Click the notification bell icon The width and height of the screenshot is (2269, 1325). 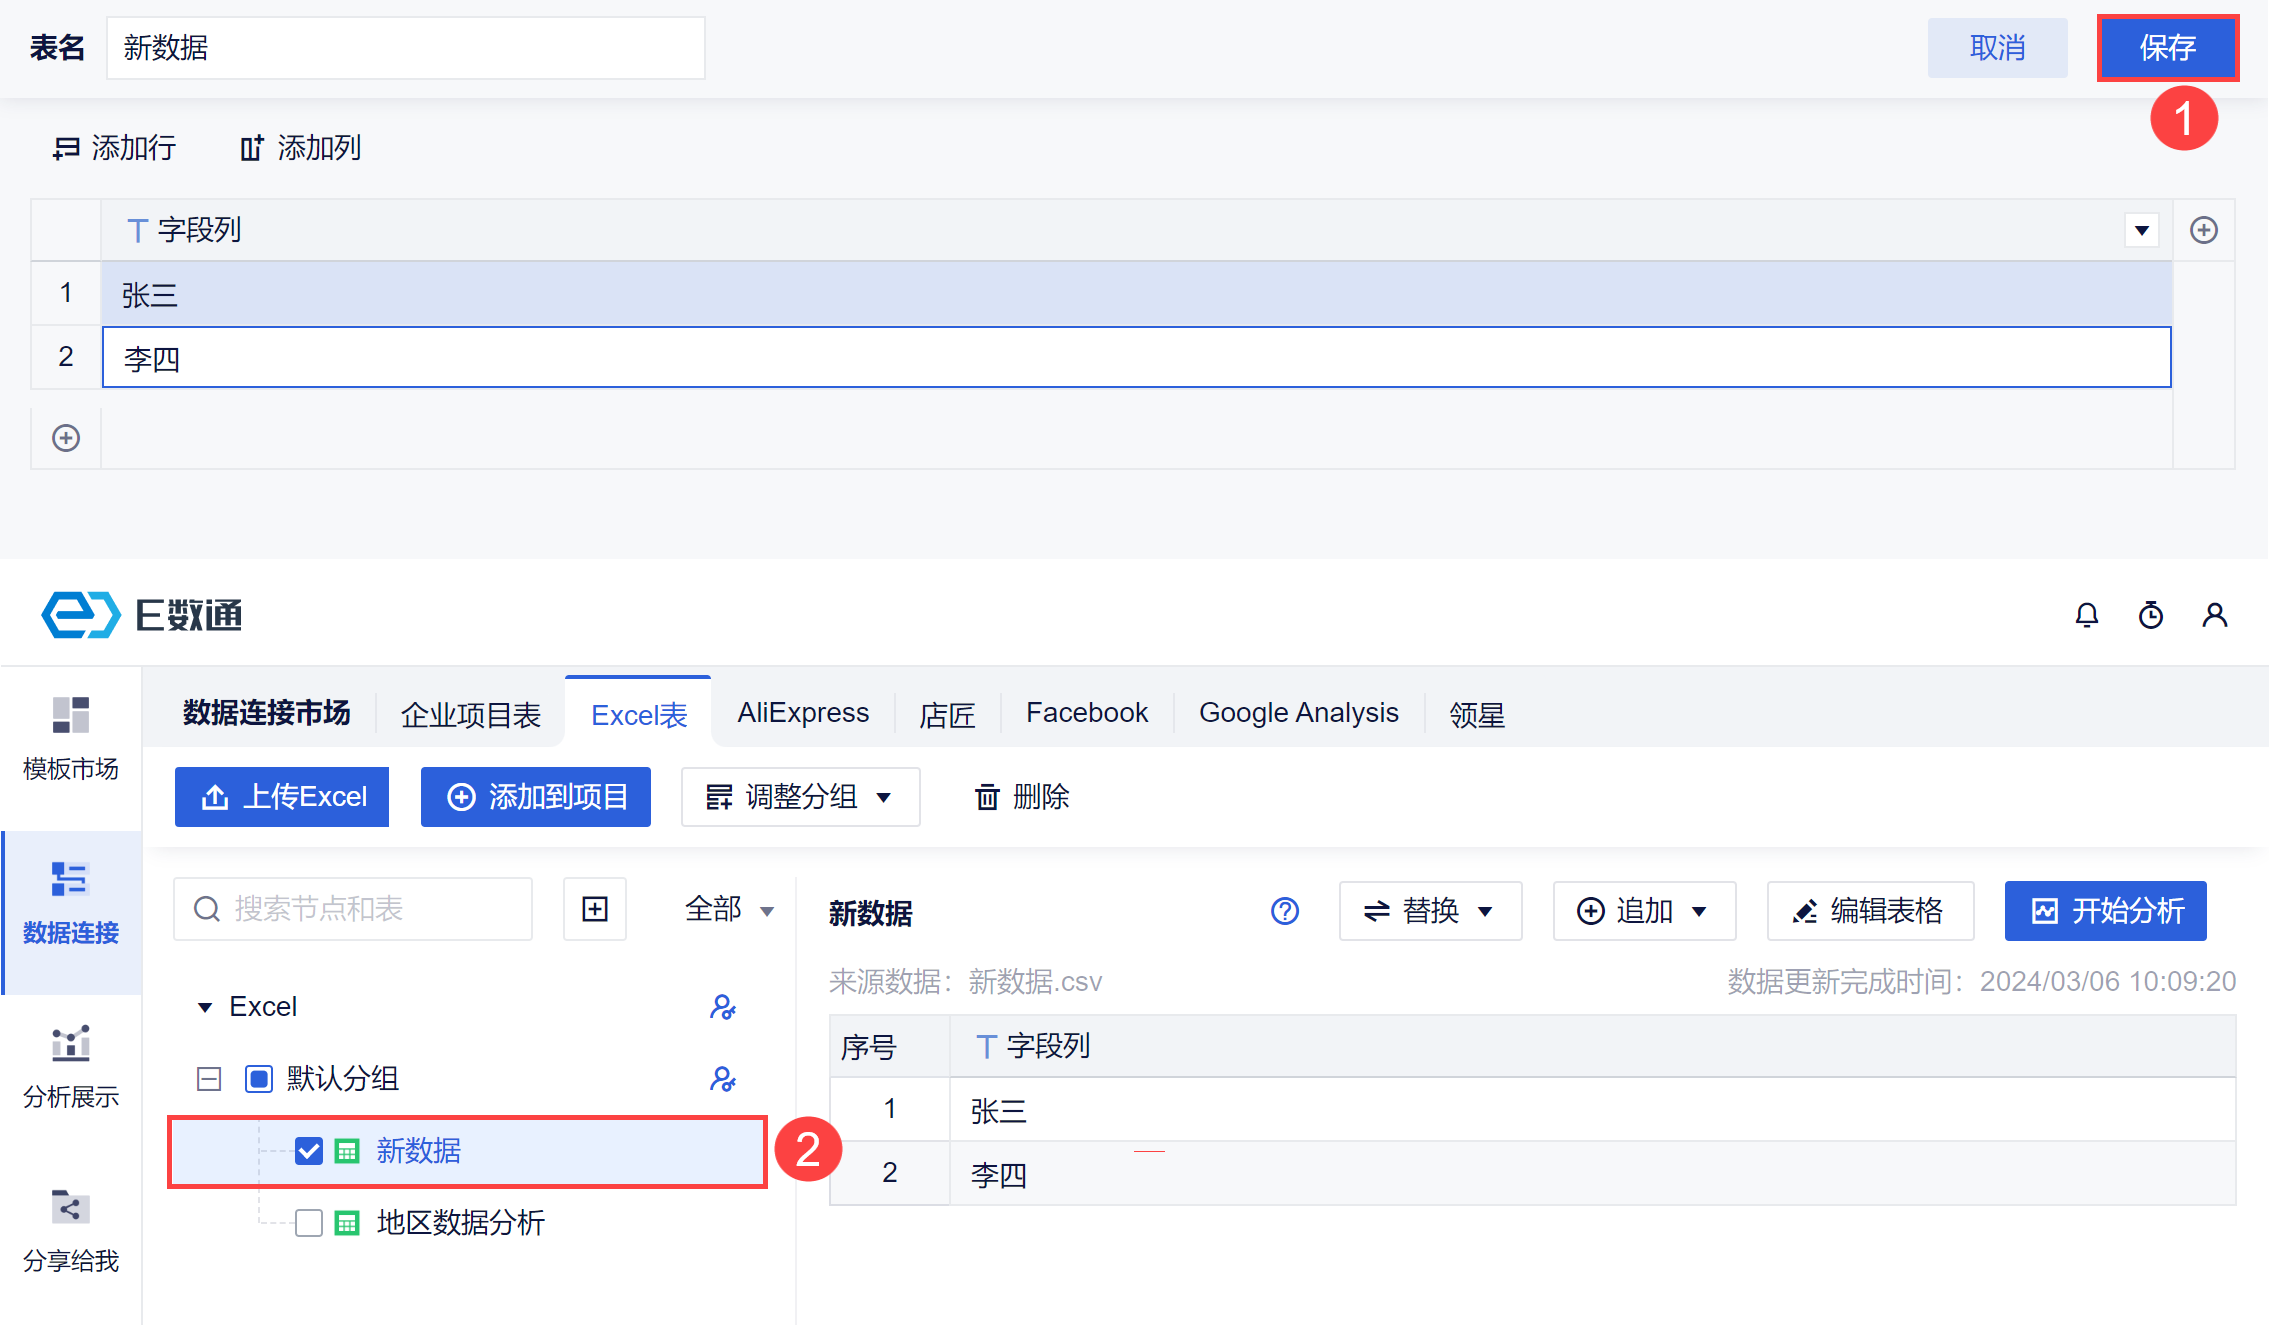pos(2086,615)
